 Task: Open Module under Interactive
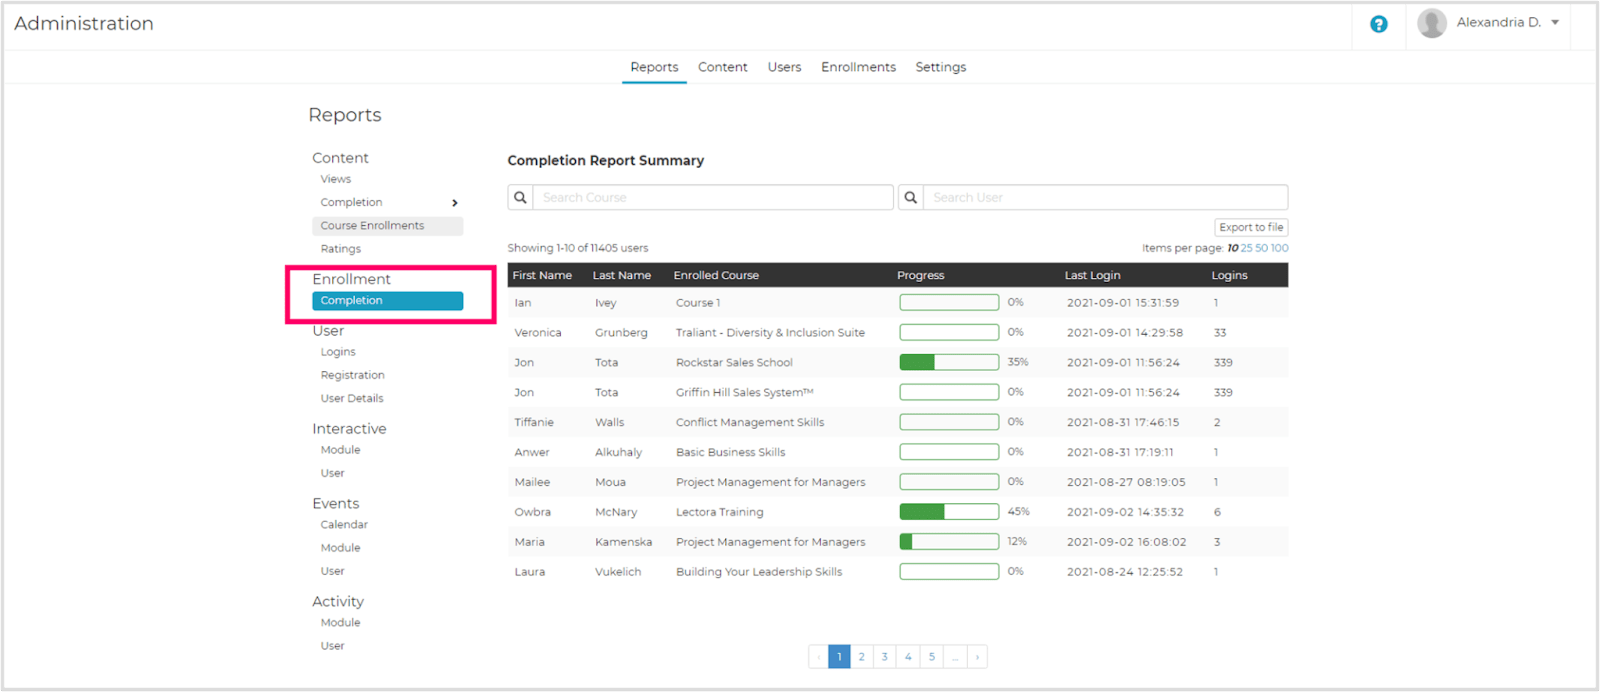click(x=340, y=450)
